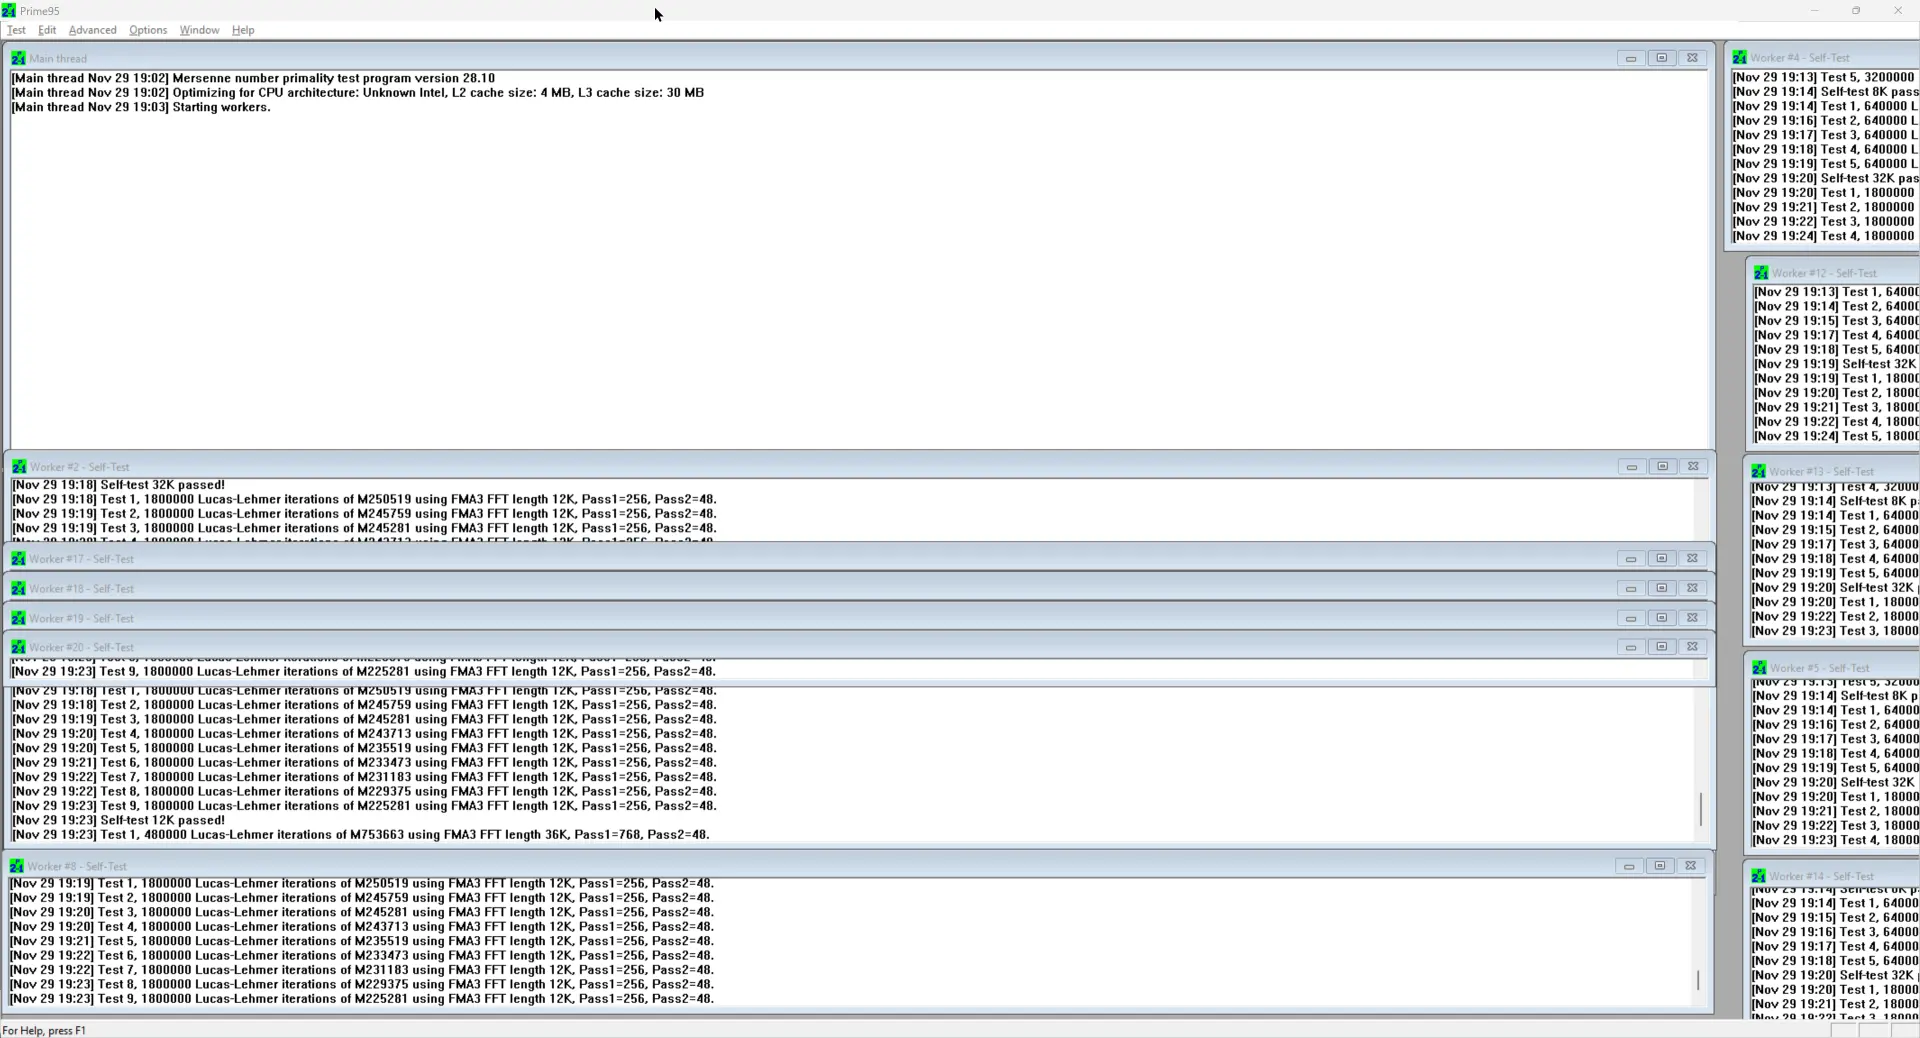This screenshot has height=1038, width=1920.
Task: Minimize the Worker #2 window
Action: 1632,467
